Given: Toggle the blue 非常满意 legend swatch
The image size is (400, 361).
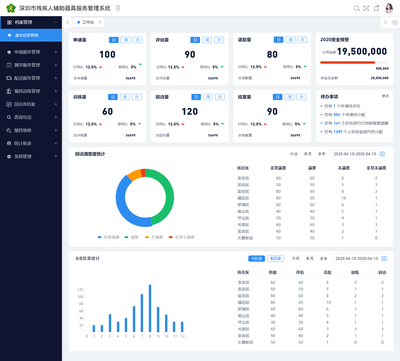Looking at the screenshot, I should [99, 237].
